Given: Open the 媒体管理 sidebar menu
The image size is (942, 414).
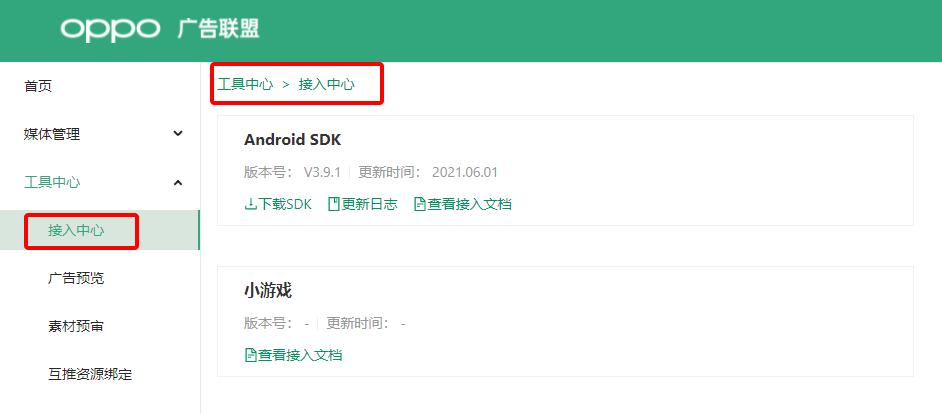Looking at the screenshot, I should click(x=52, y=134).
